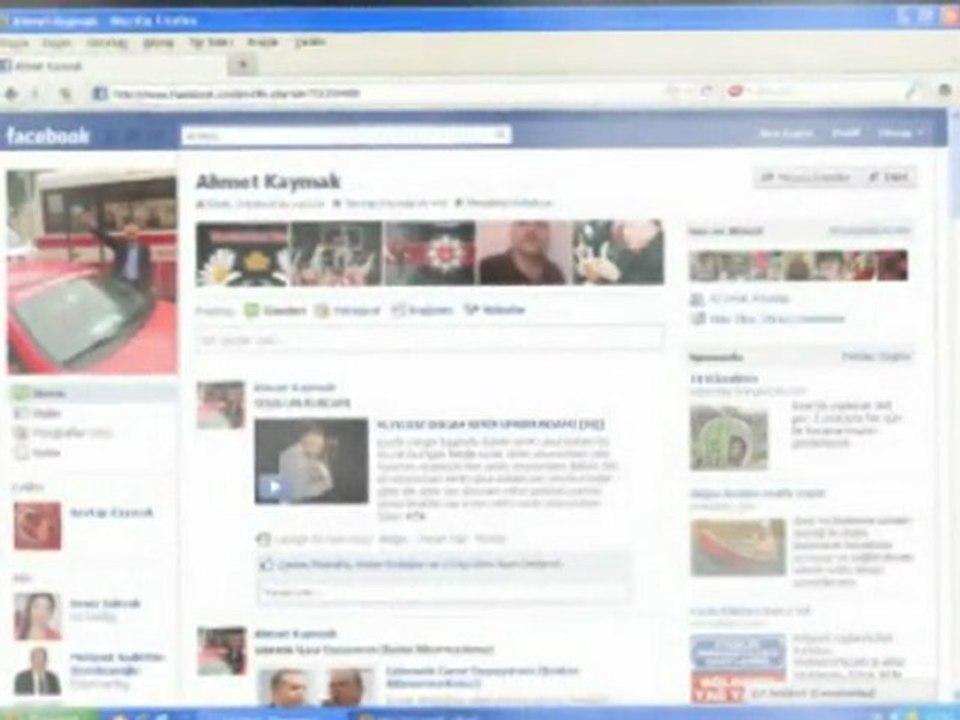Reload the page with the refresh icon

pos(707,91)
